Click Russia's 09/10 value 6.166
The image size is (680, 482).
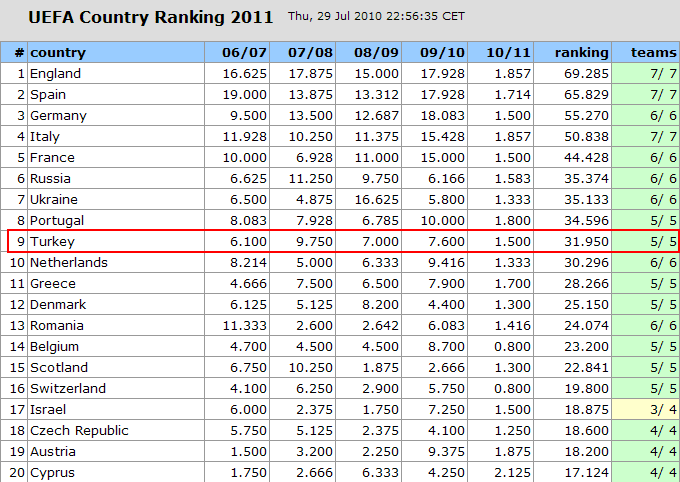(x=446, y=179)
